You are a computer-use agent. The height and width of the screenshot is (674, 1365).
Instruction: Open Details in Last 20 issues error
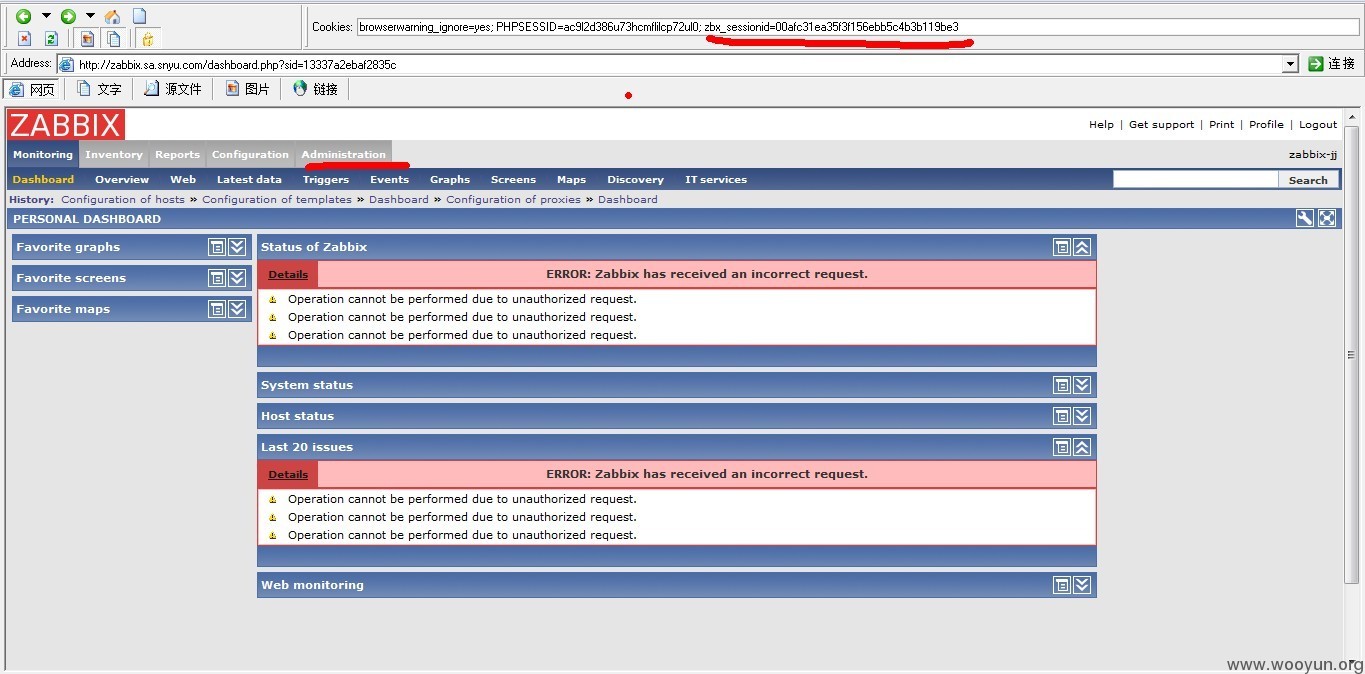click(288, 474)
